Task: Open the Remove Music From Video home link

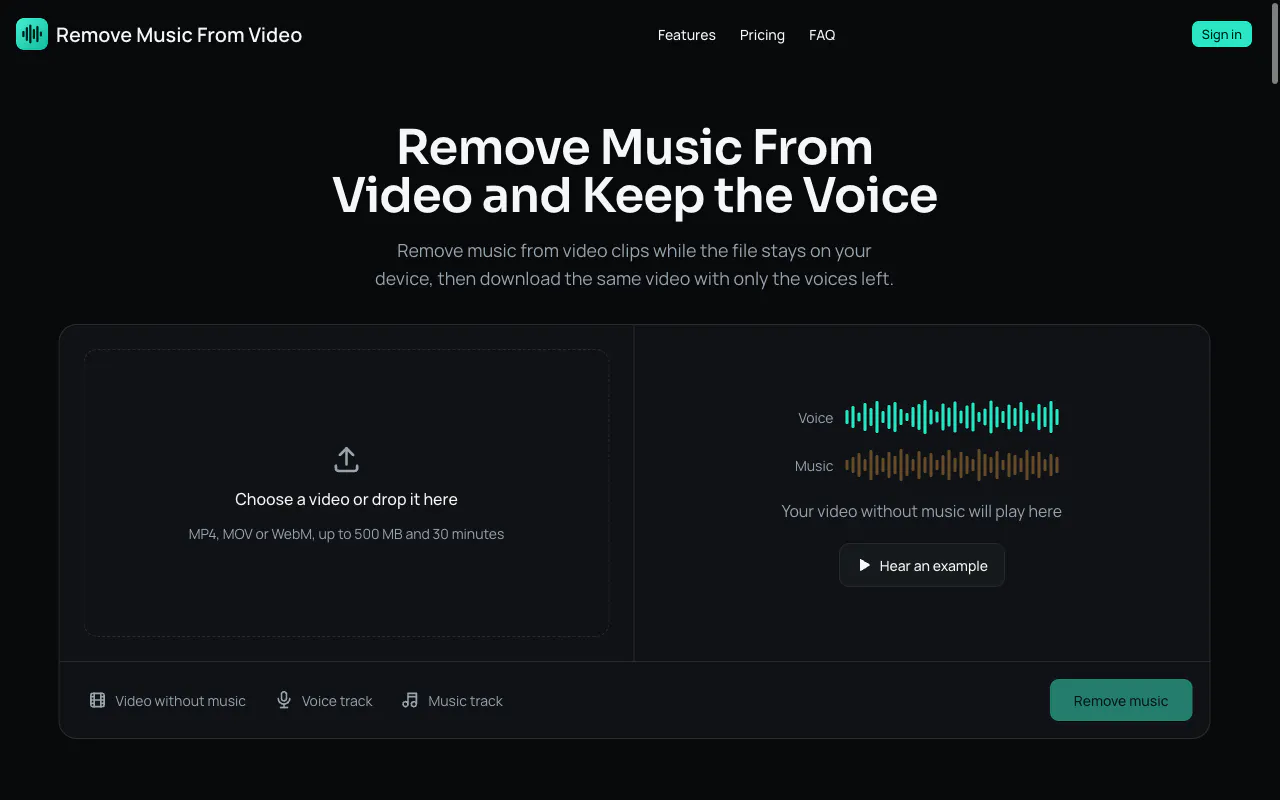Action: (159, 34)
